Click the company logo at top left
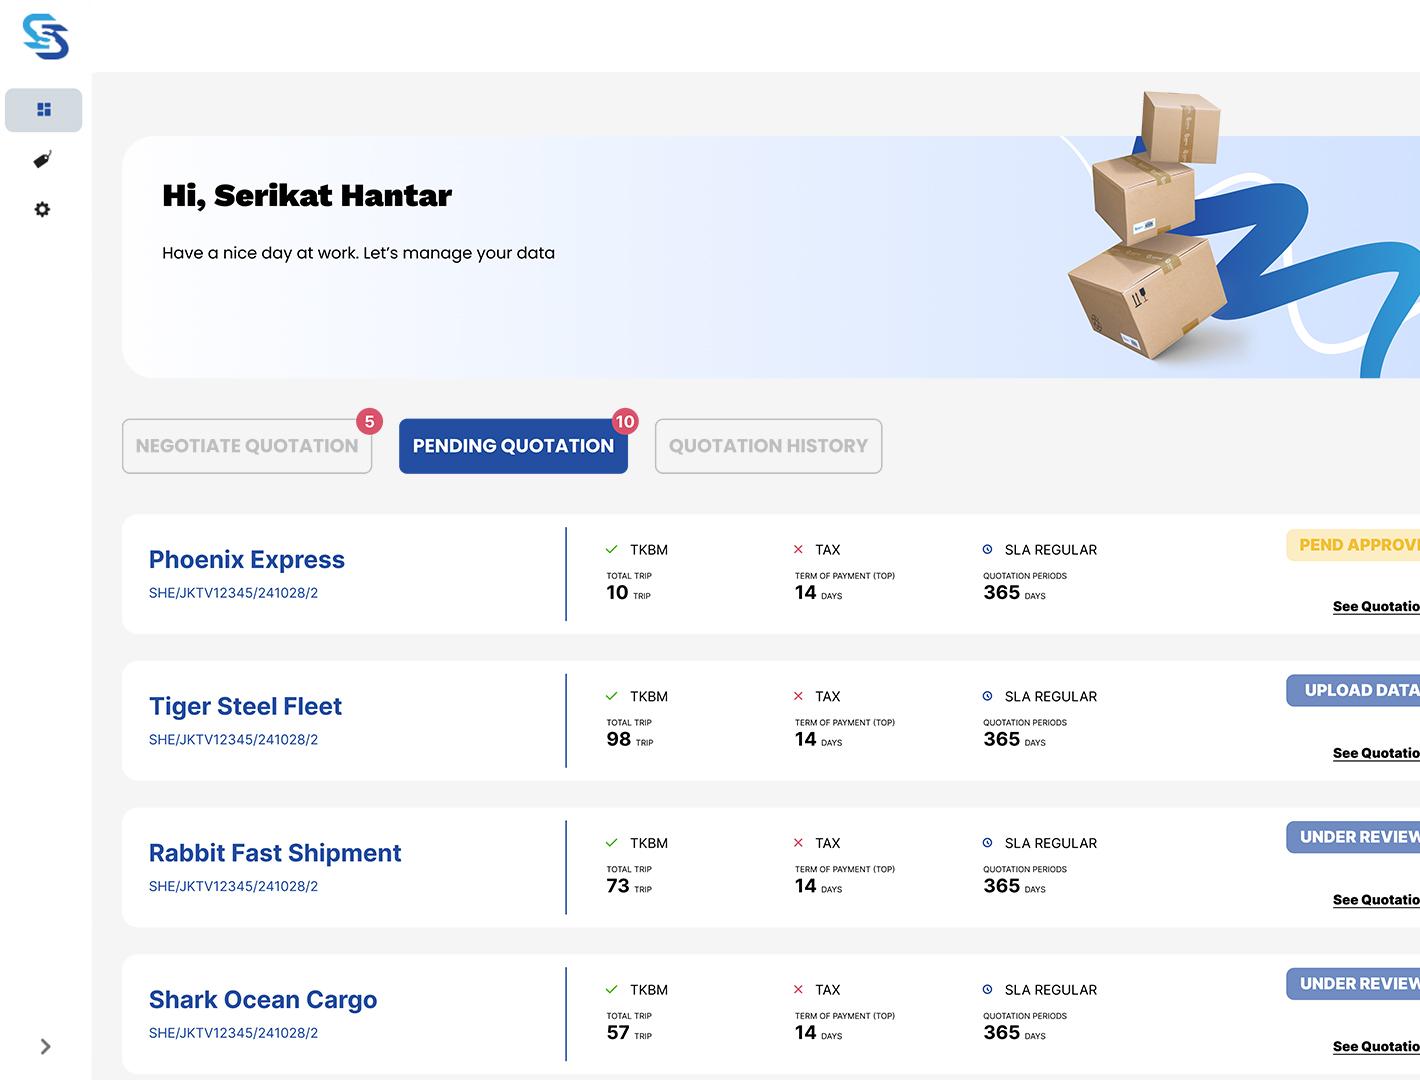1420x1080 pixels. (45, 37)
